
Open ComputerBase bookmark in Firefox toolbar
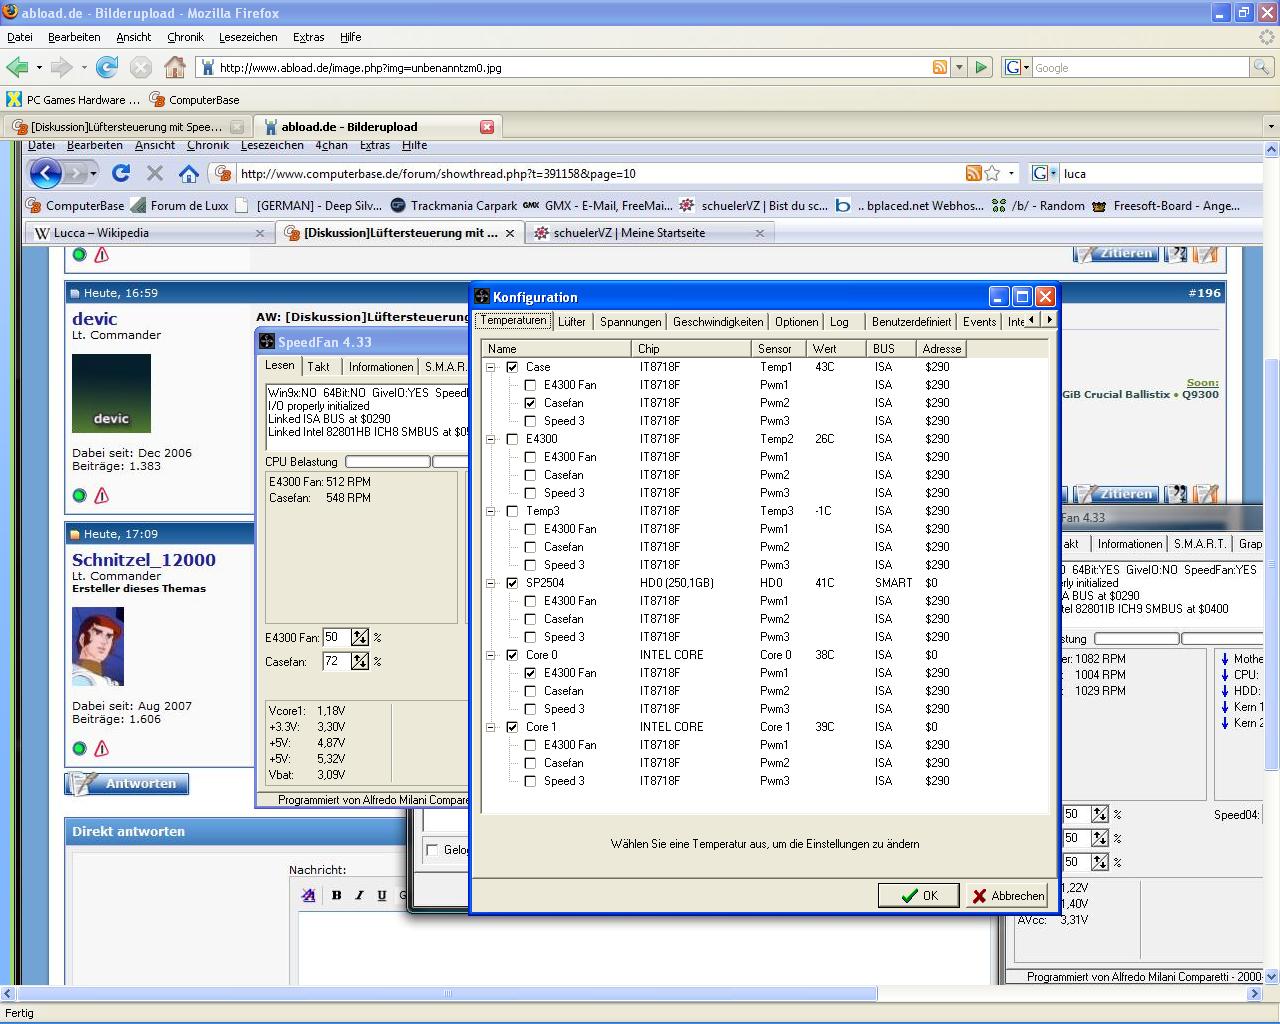[194, 100]
